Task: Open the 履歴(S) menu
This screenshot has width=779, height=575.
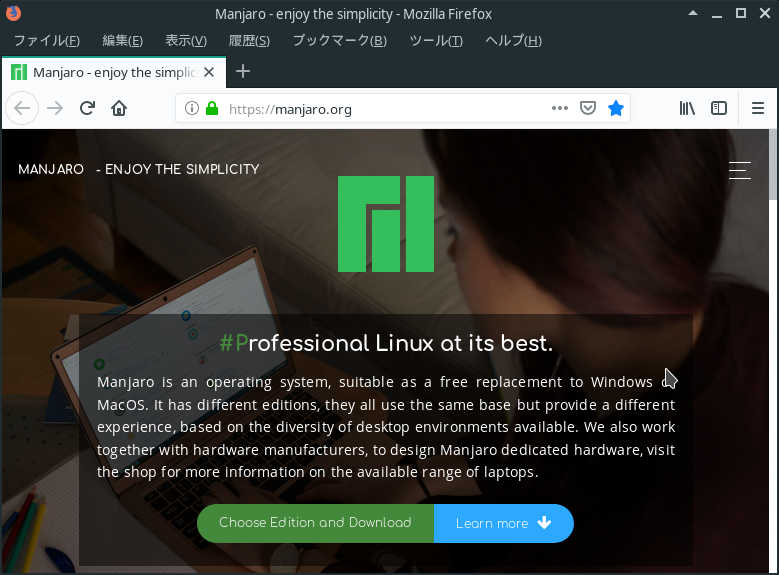Action: [249, 40]
